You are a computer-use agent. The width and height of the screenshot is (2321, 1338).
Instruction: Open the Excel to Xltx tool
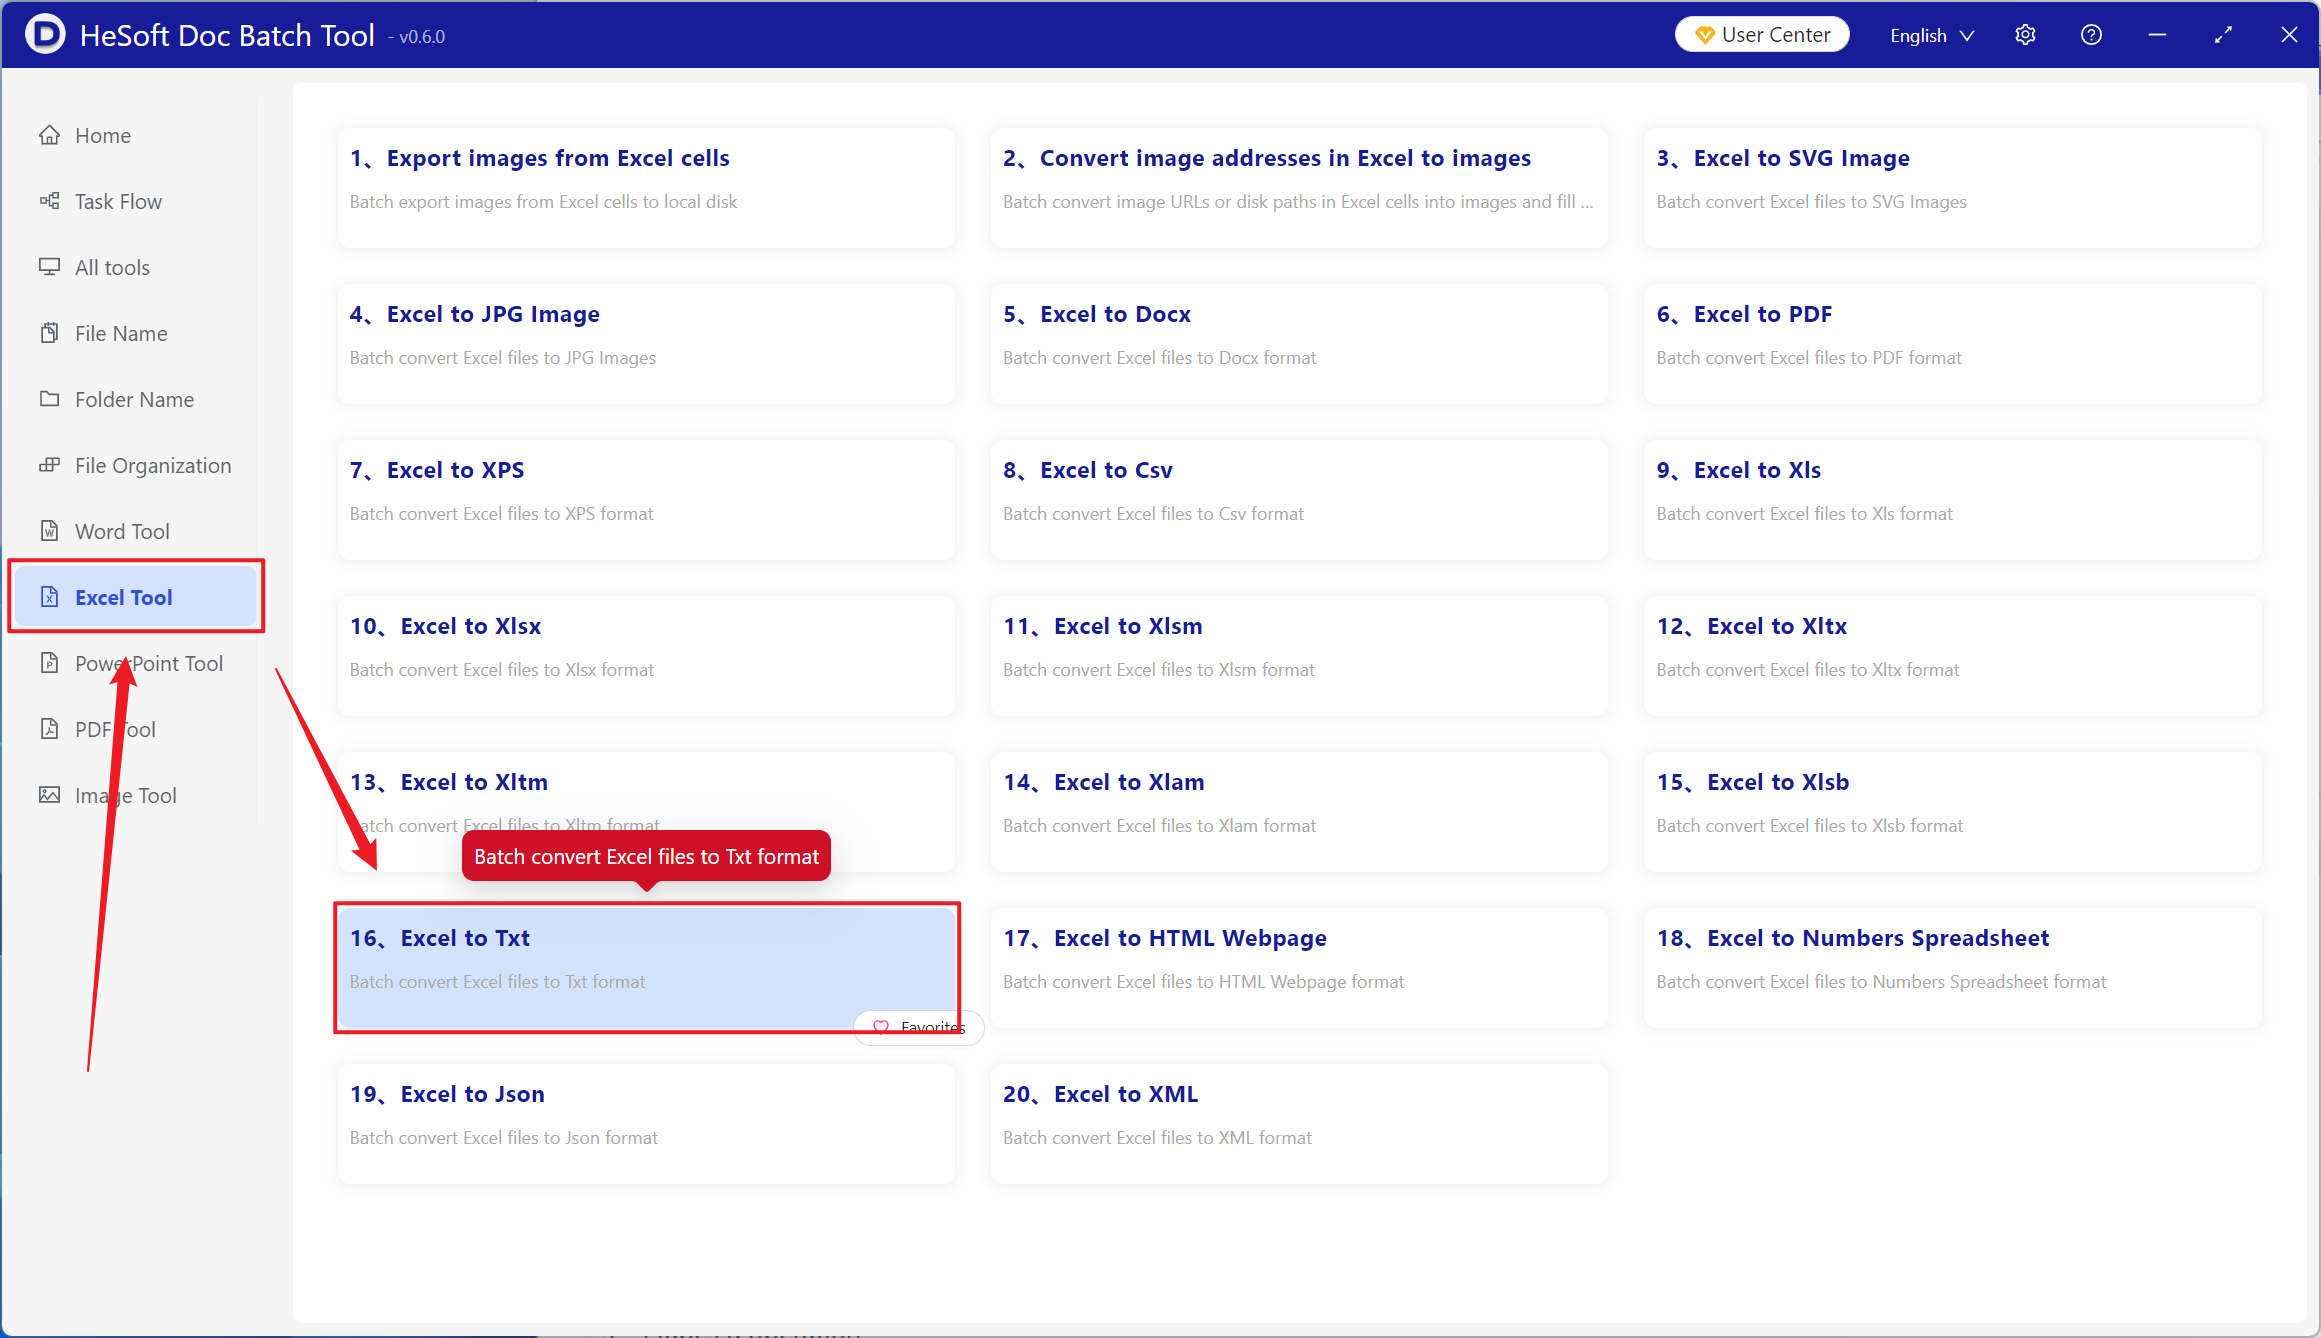coord(1952,655)
